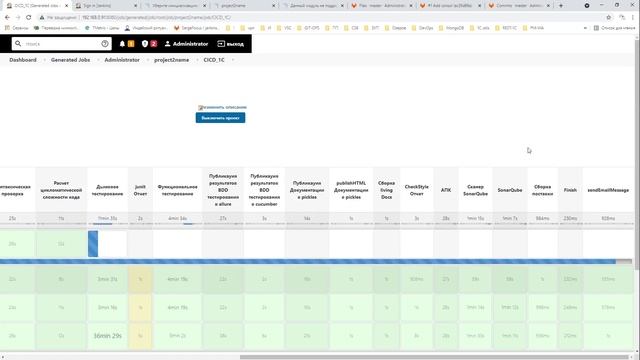The width and height of the screenshot is (640, 360).
Task: Show hidden bookmarks via overflow chevron
Action: coord(585,28)
